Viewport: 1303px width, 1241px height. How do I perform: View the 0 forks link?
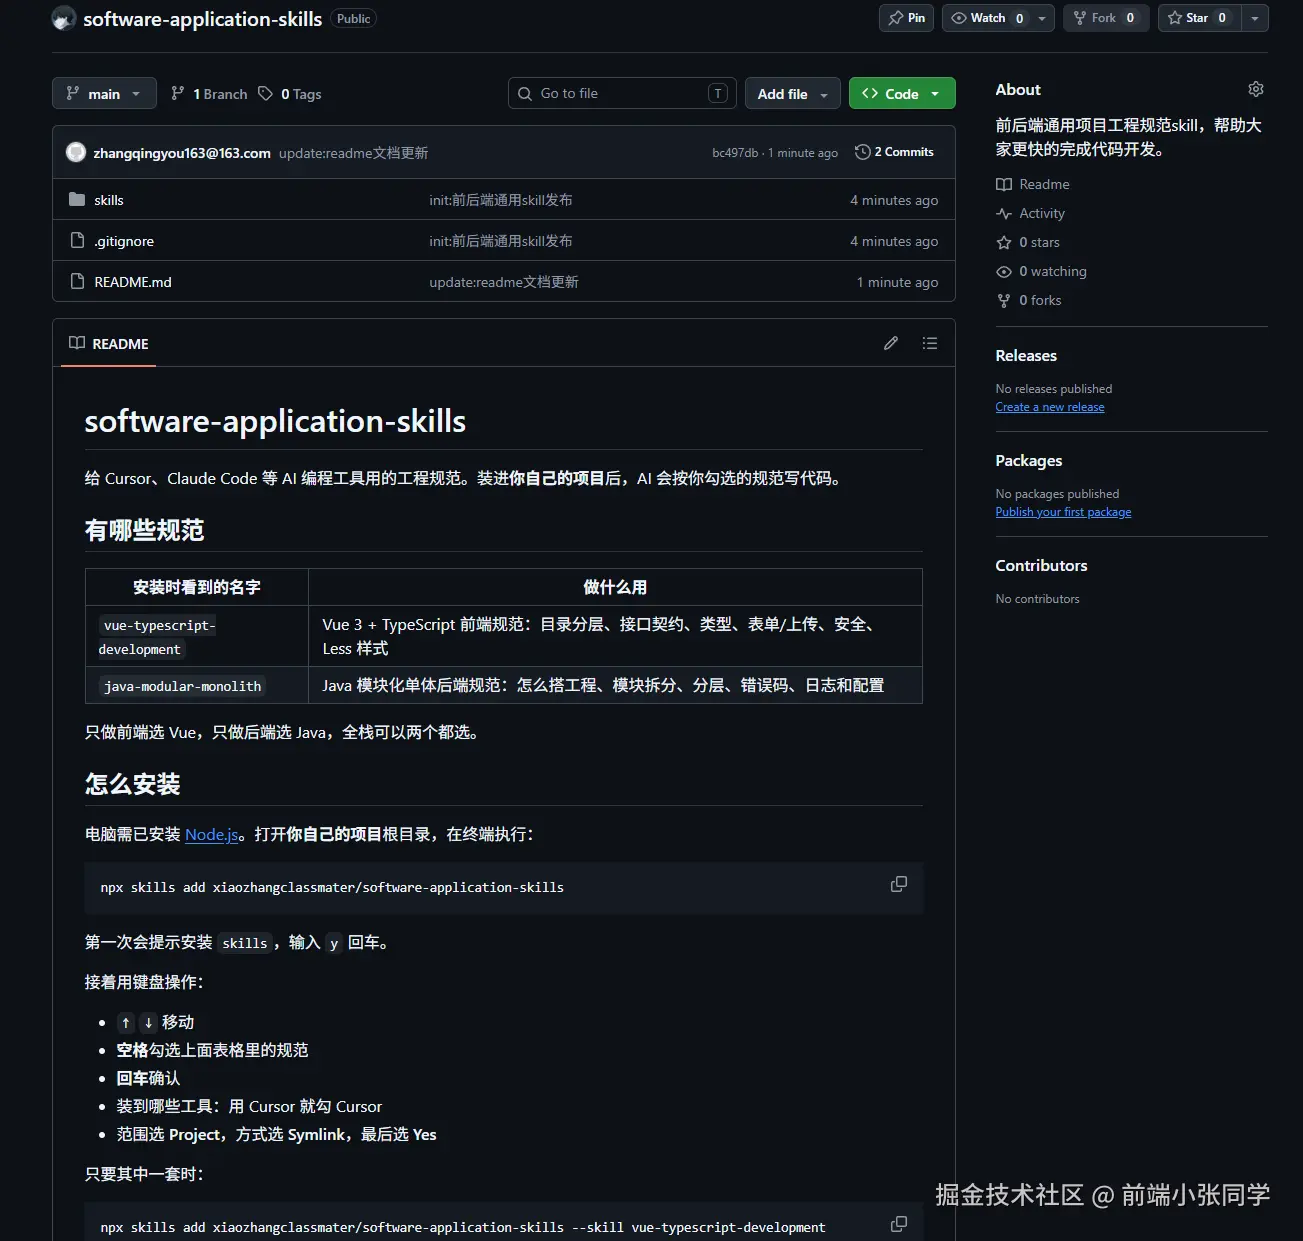pyautogui.click(x=1029, y=300)
